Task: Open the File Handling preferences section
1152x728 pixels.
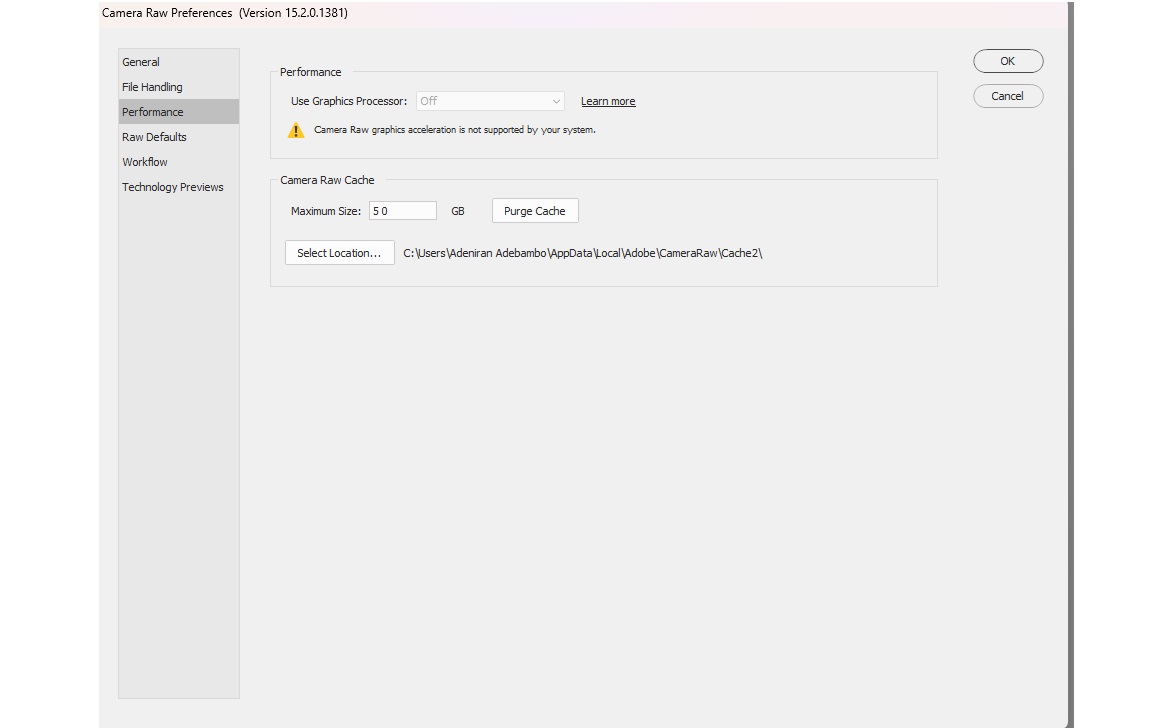Action: [x=152, y=86]
